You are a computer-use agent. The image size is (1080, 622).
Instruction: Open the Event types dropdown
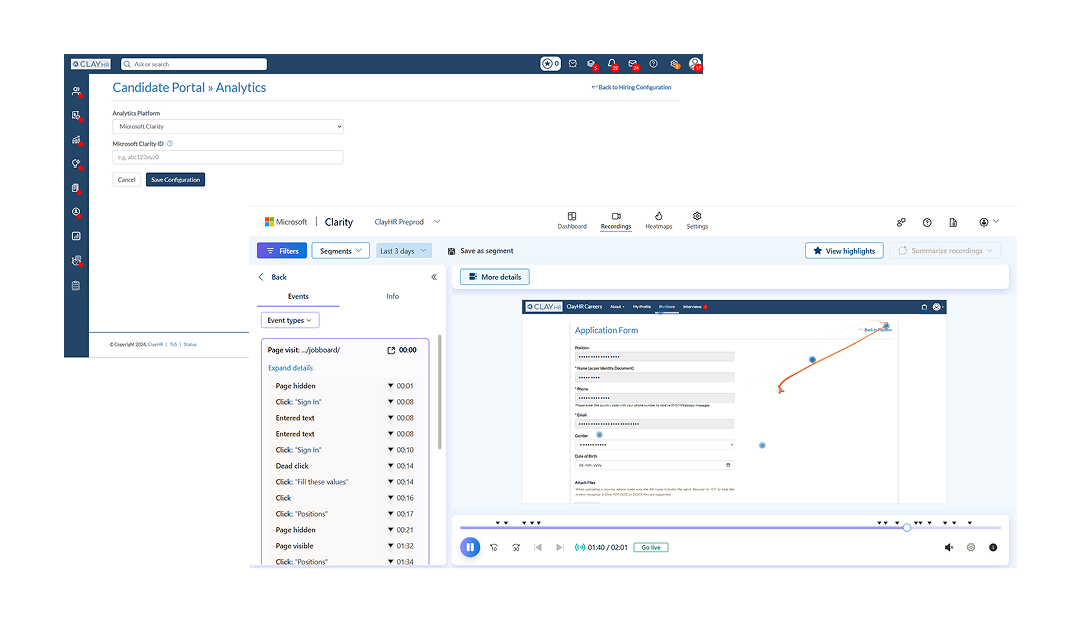click(x=290, y=320)
